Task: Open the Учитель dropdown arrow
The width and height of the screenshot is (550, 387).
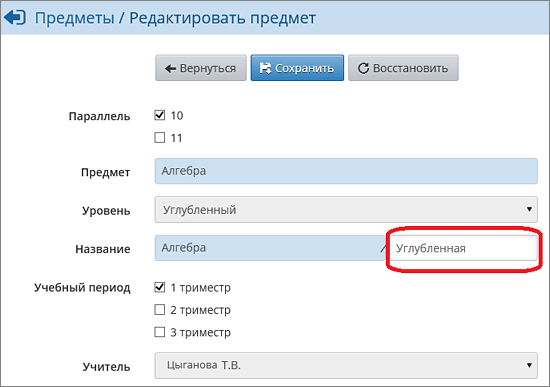Action: click(529, 365)
